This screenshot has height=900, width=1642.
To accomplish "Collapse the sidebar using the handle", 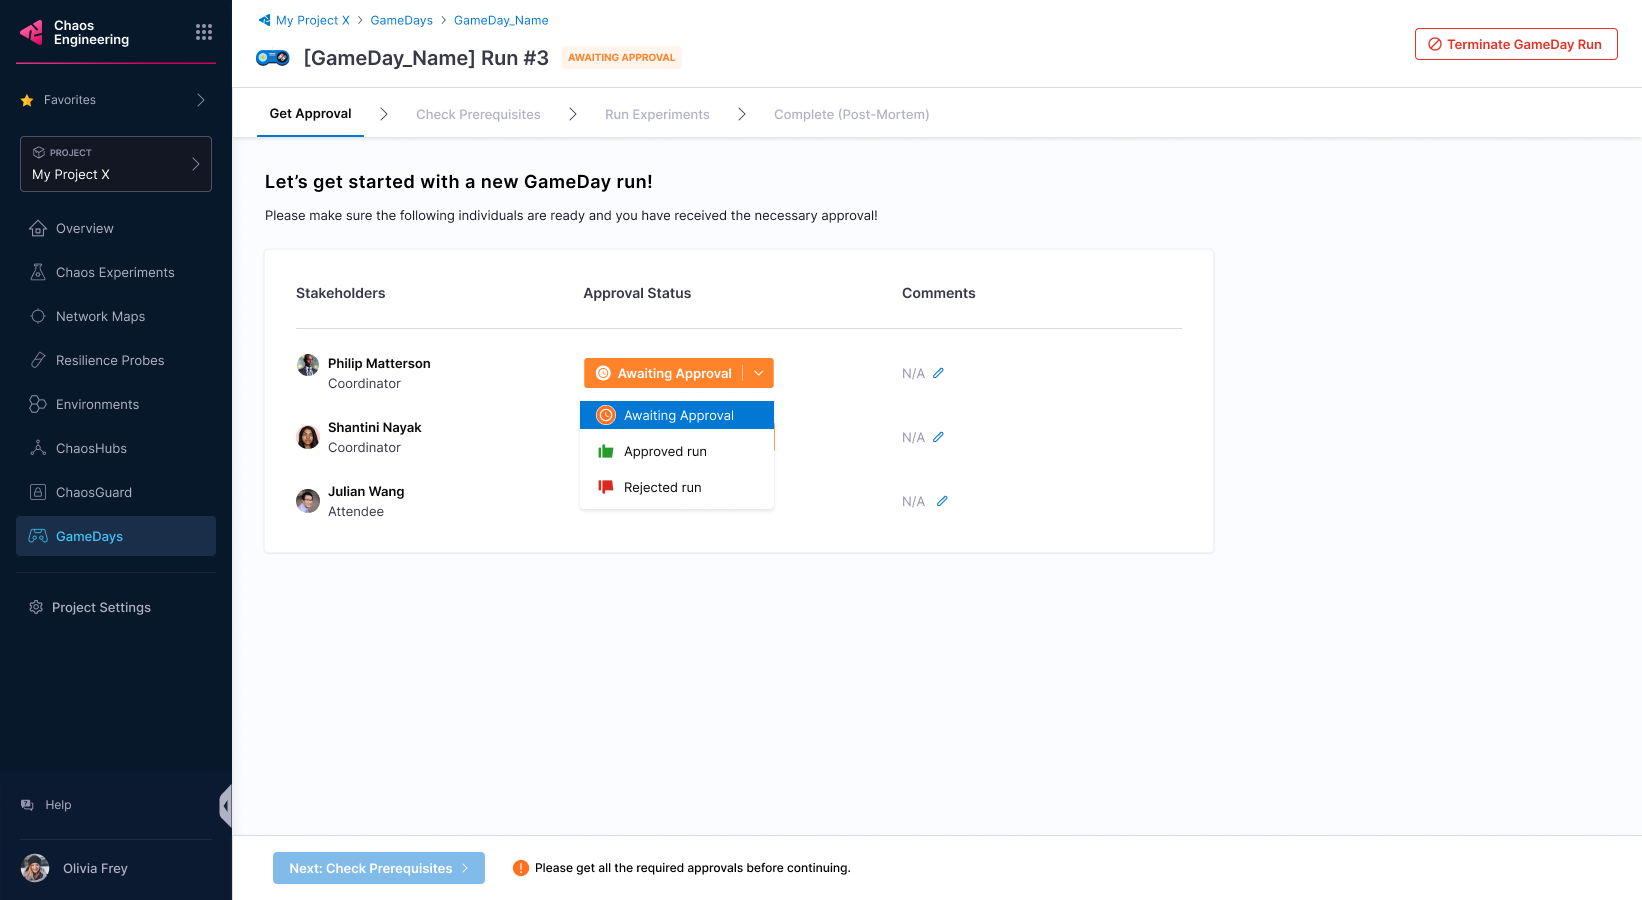I will 226,805.
